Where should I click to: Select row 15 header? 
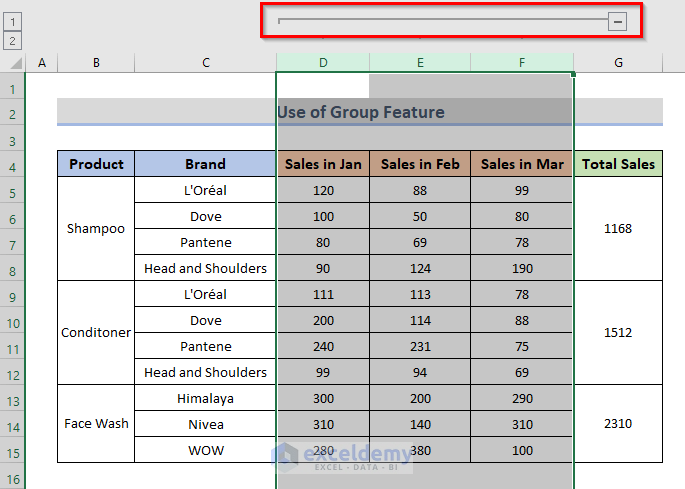tap(13, 450)
